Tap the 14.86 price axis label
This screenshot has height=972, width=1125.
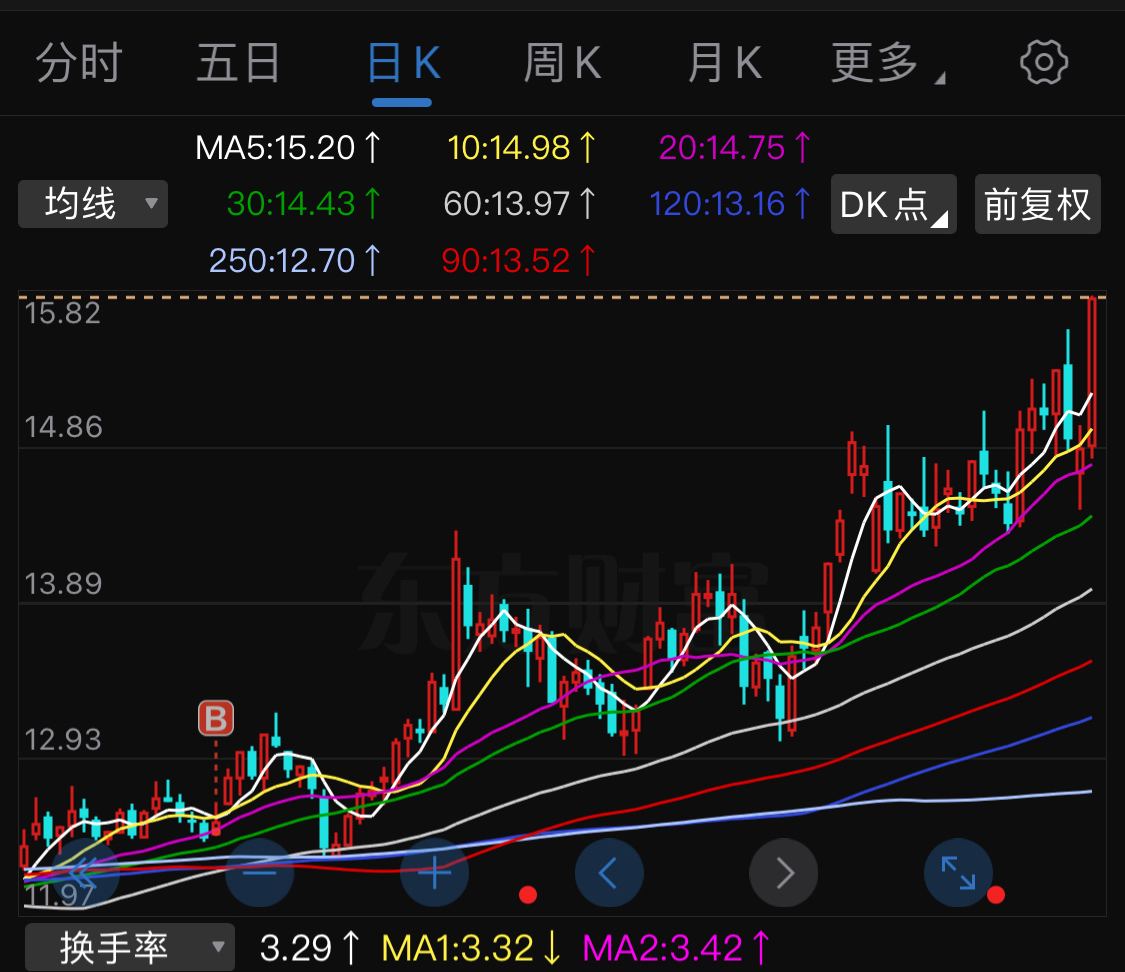pyautogui.click(x=63, y=428)
